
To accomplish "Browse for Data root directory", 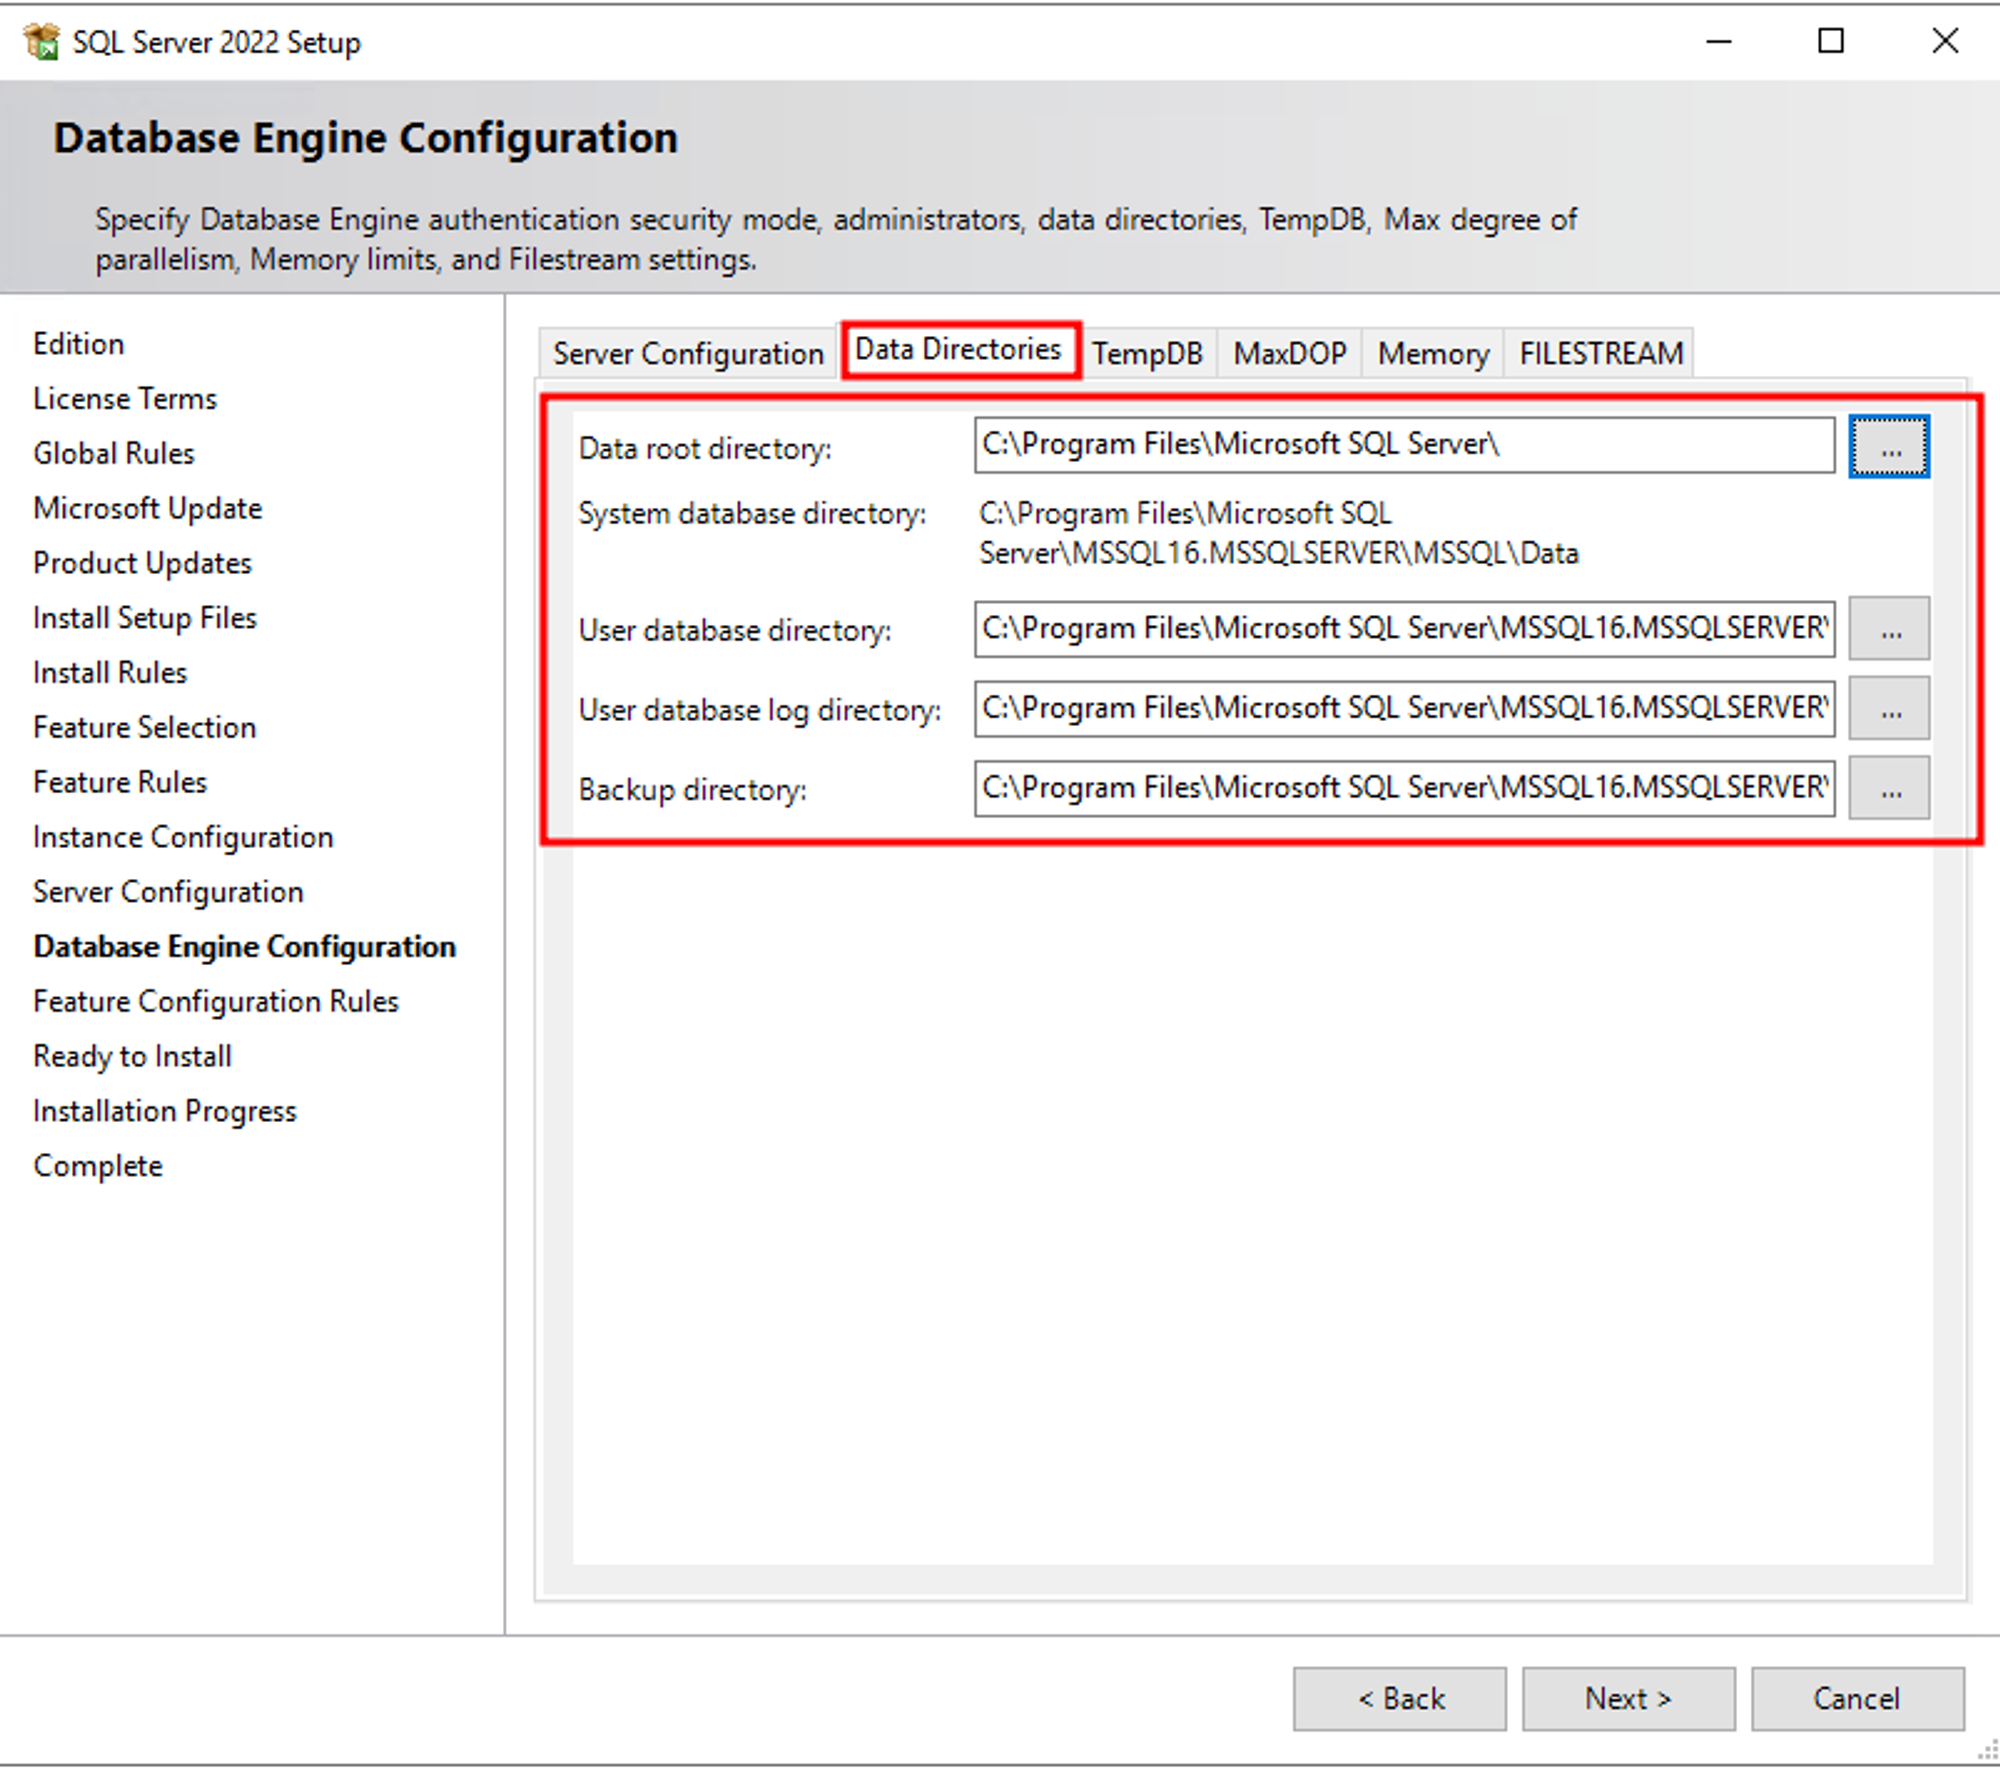I will coord(1888,447).
